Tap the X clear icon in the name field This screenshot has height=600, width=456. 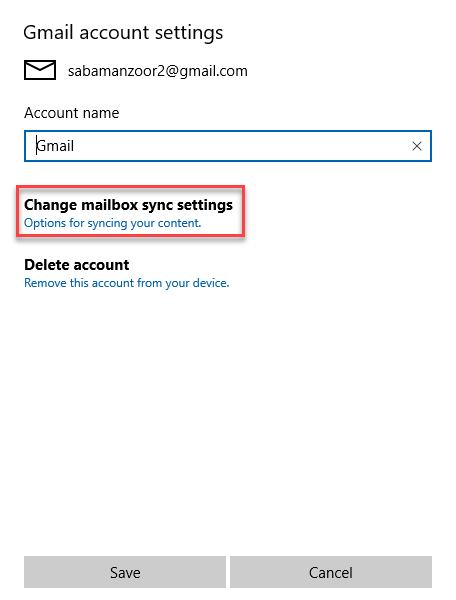[x=417, y=146]
